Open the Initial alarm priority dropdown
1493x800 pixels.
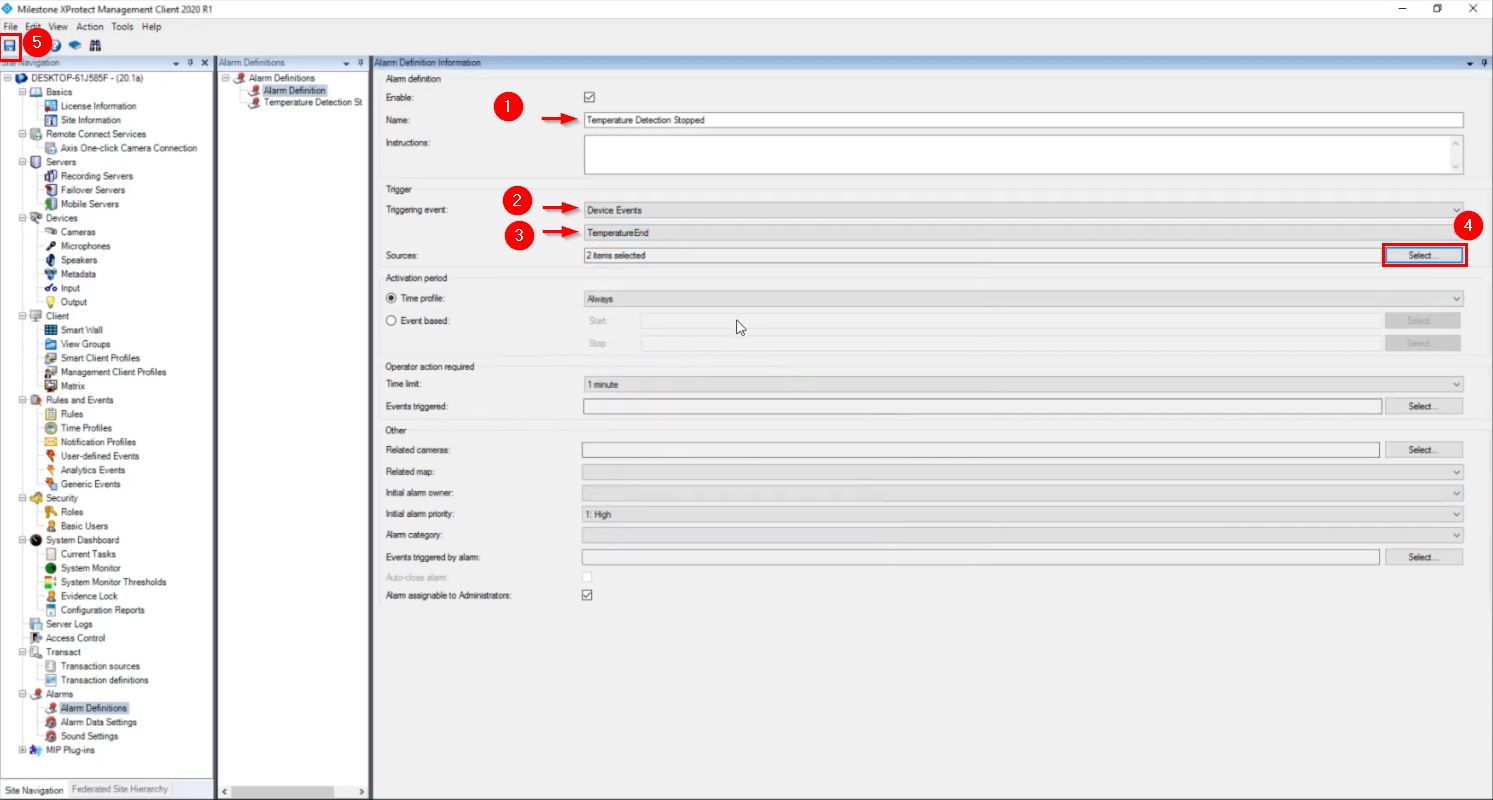pyautogui.click(x=1022, y=515)
